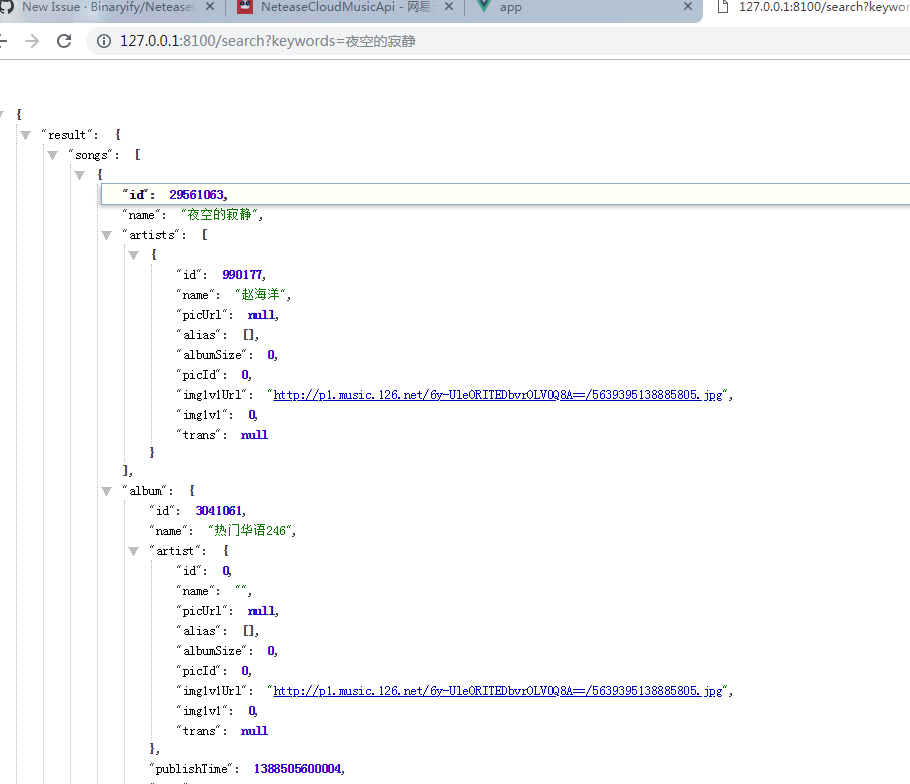Click the site info icon in address bar
The width and height of the screenshot is (910, 784).
point(104,41)
